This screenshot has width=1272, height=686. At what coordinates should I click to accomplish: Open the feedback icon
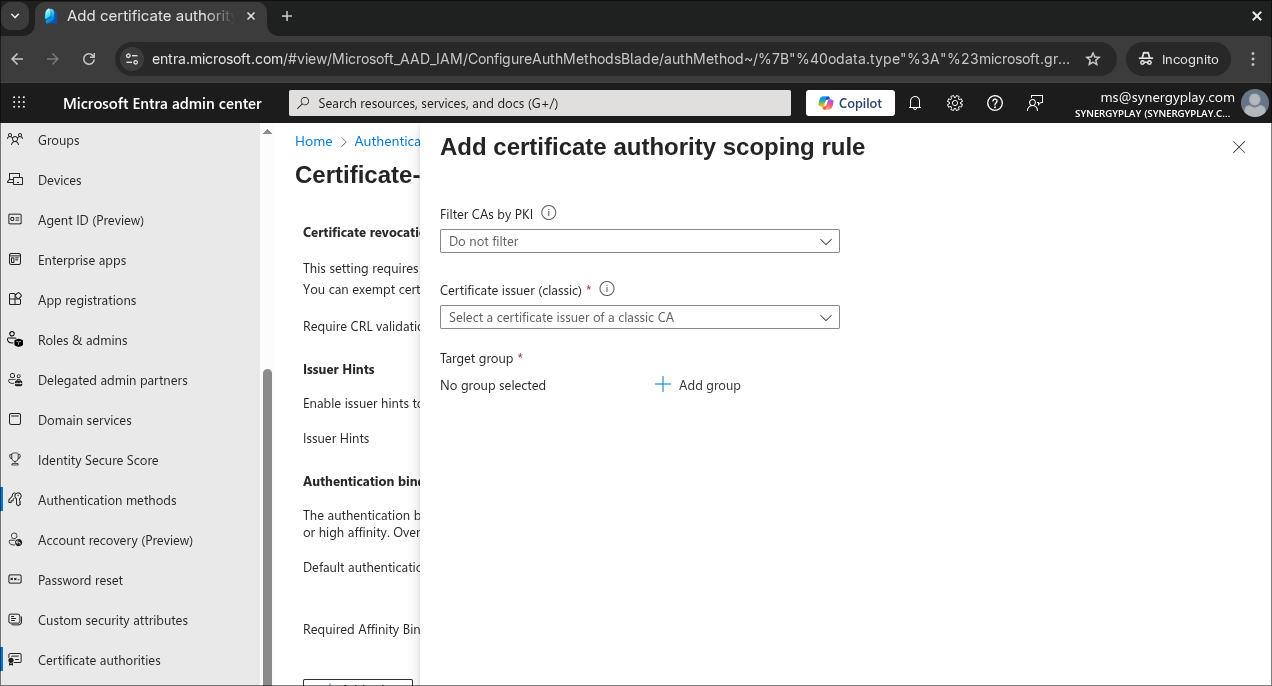point(1035,103)
